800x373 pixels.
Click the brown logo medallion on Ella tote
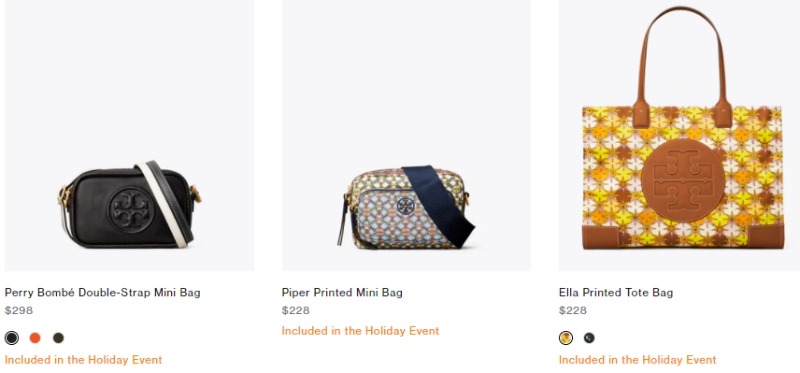point(683,180)
